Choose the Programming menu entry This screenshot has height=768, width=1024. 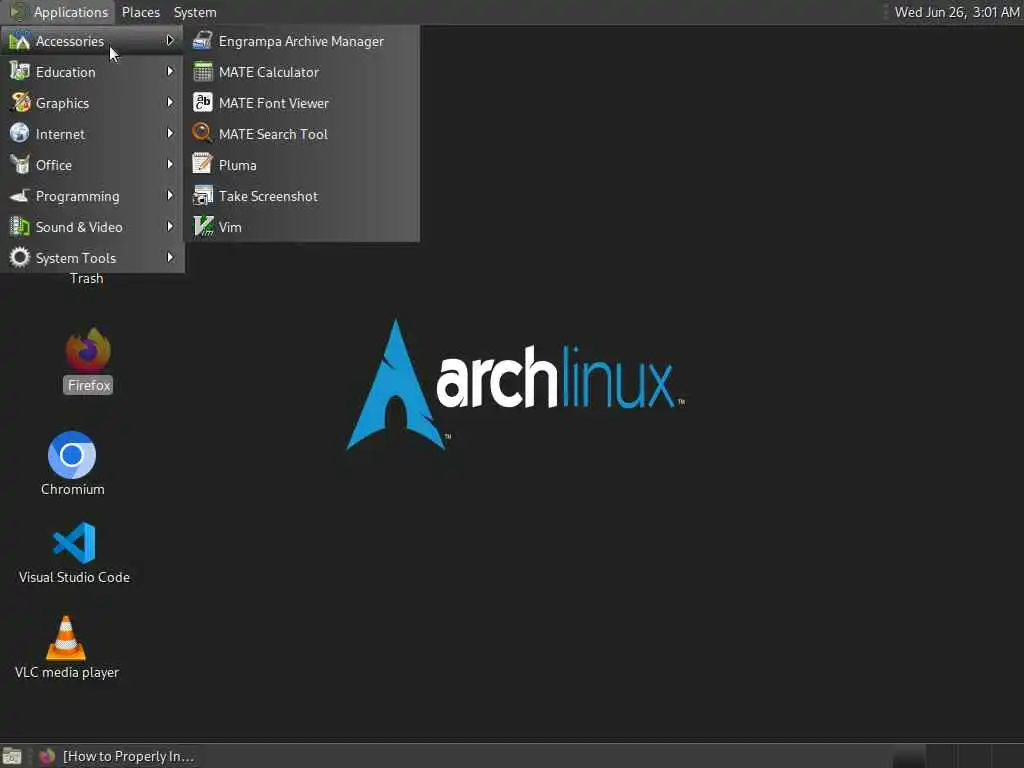(92, 196)
